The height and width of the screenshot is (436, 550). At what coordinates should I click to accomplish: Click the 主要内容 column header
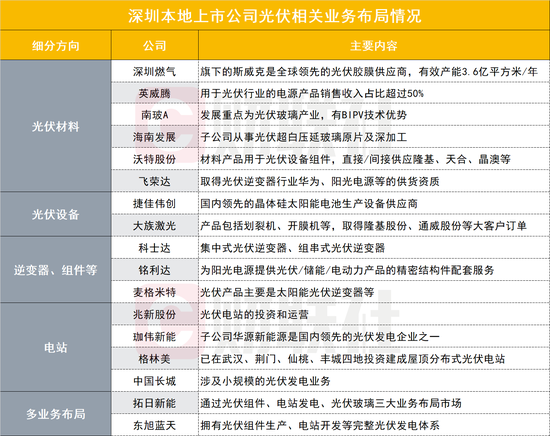(x=374, y=46)
